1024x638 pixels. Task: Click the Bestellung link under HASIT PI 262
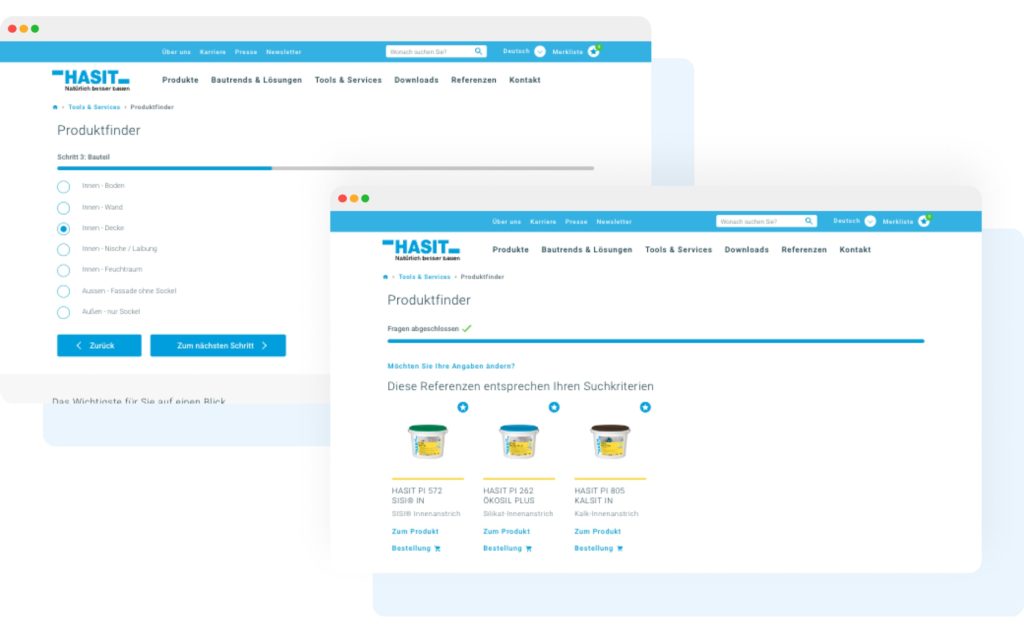coord(502,549)
